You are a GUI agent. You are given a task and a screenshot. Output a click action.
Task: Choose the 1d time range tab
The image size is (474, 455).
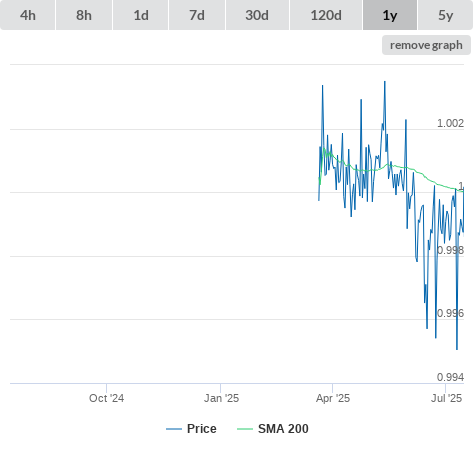(141, 15)
